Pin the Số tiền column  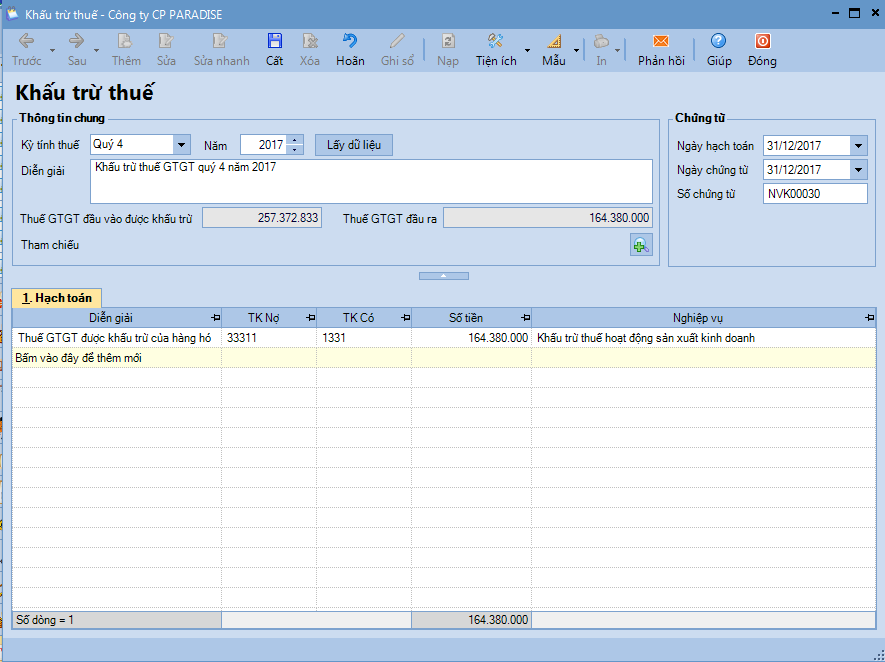525,318
